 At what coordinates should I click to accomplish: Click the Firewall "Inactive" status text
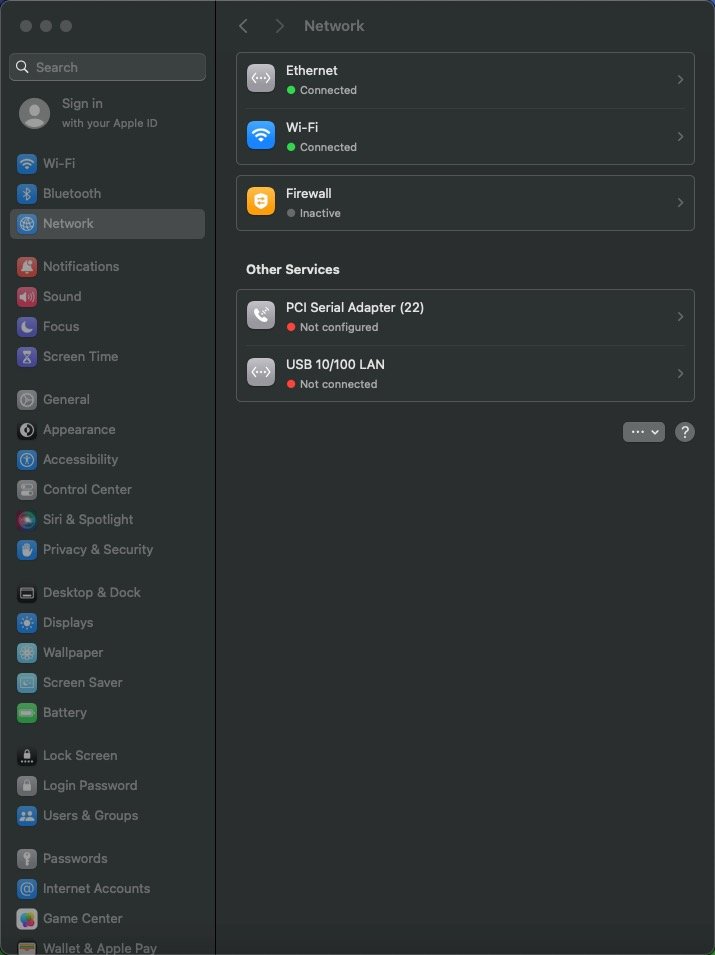[x=320, y=213]
